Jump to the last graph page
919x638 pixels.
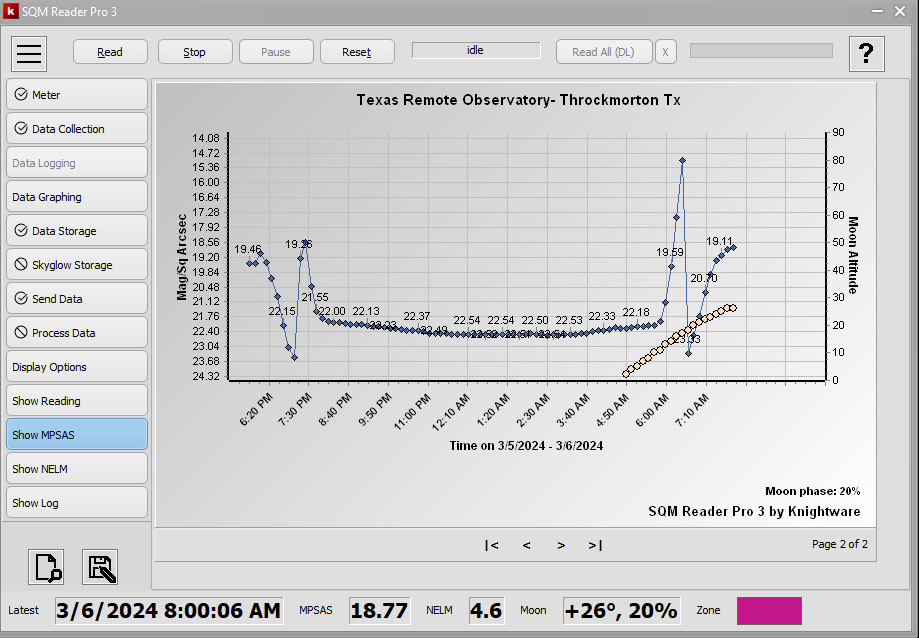(595, 545)
